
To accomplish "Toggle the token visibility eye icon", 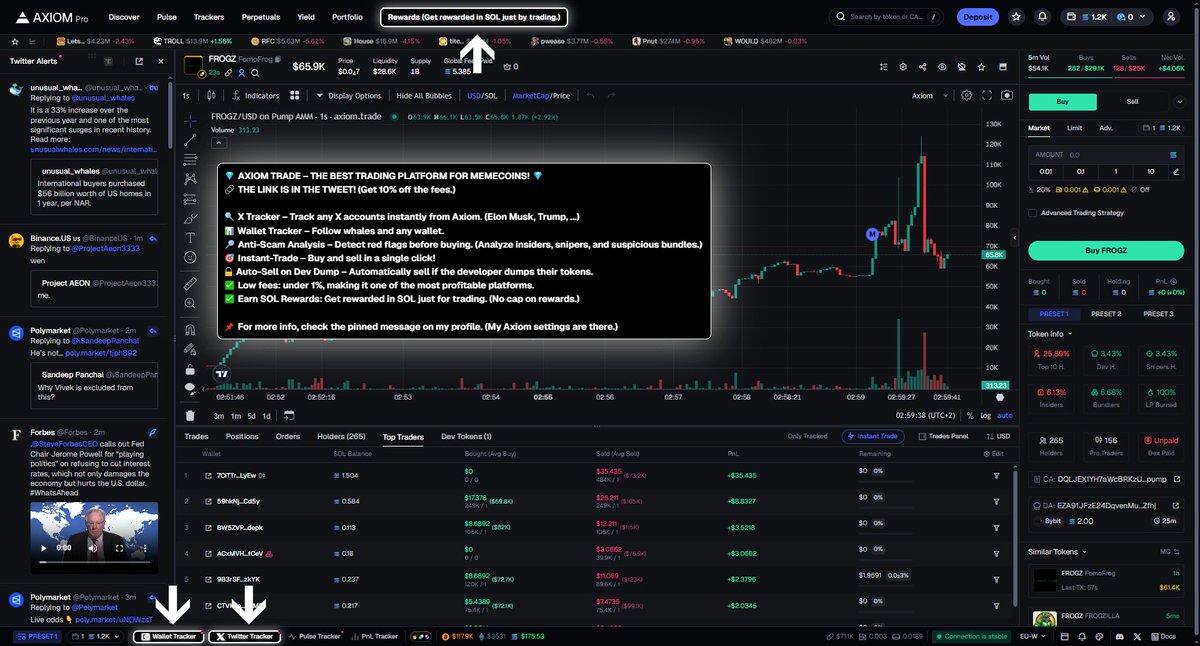I will click(941, 67).
